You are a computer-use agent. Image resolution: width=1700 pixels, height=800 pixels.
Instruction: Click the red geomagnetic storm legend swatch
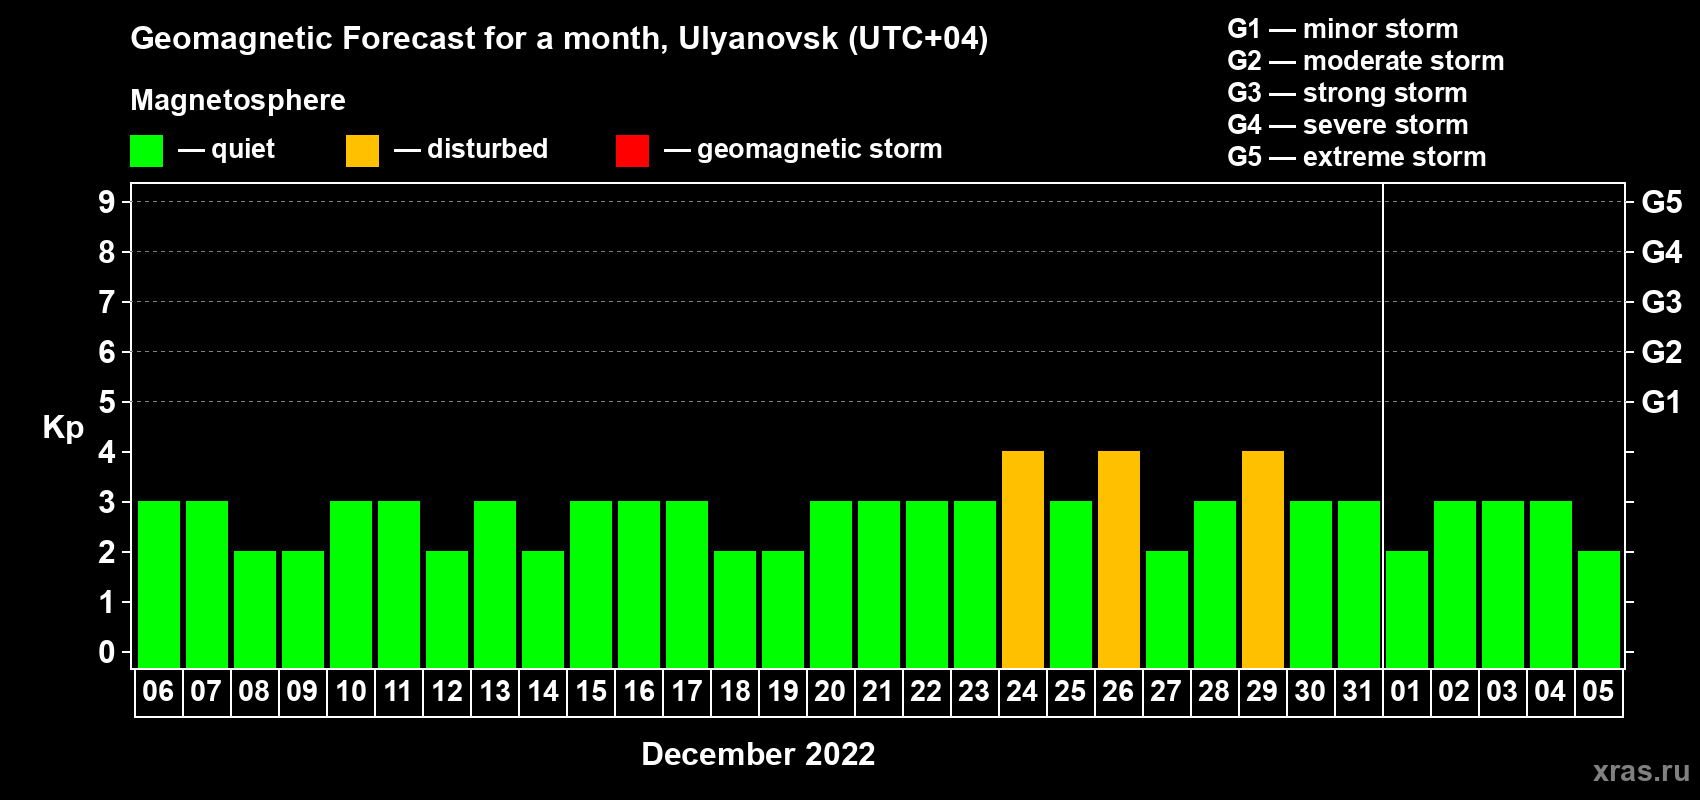click(632, 151)
